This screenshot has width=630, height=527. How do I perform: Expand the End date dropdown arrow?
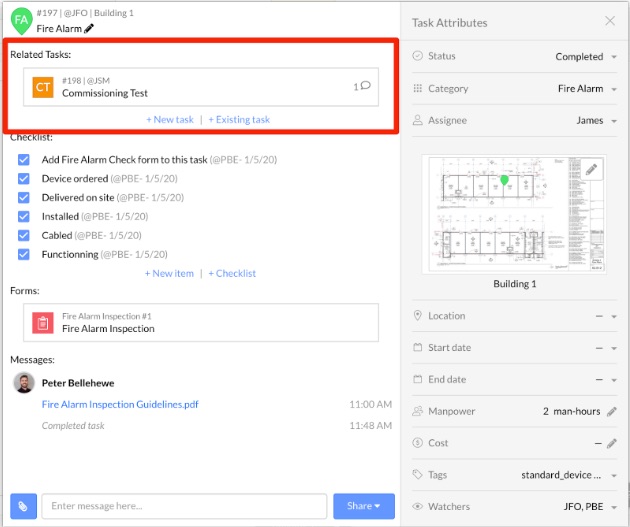[614, 380]
